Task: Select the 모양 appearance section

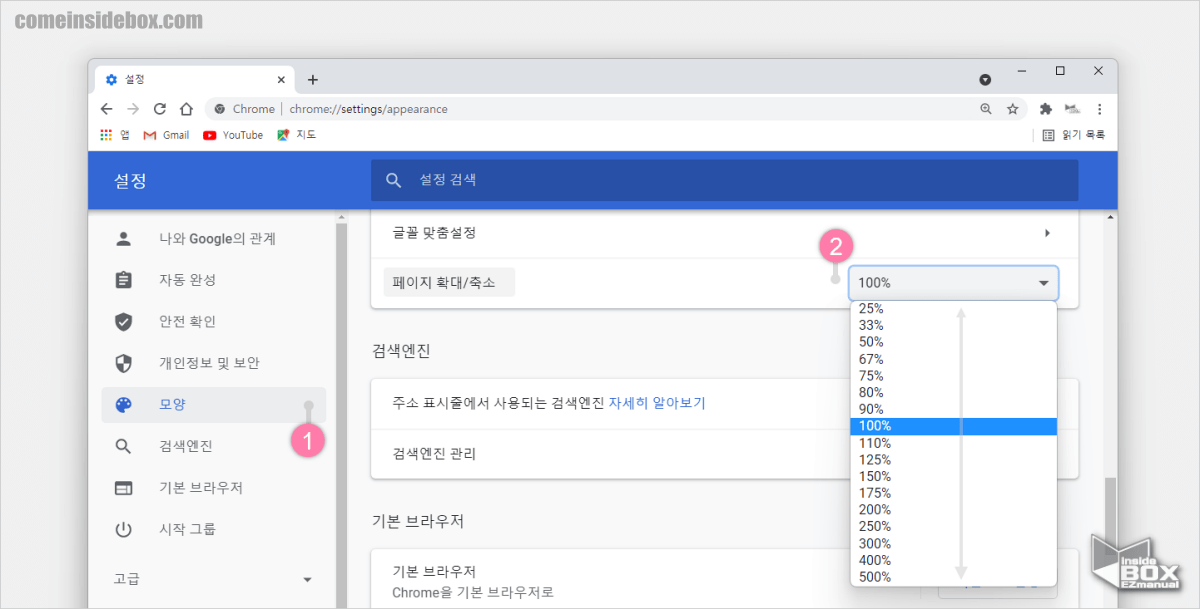Action: (x=214, y=404)
